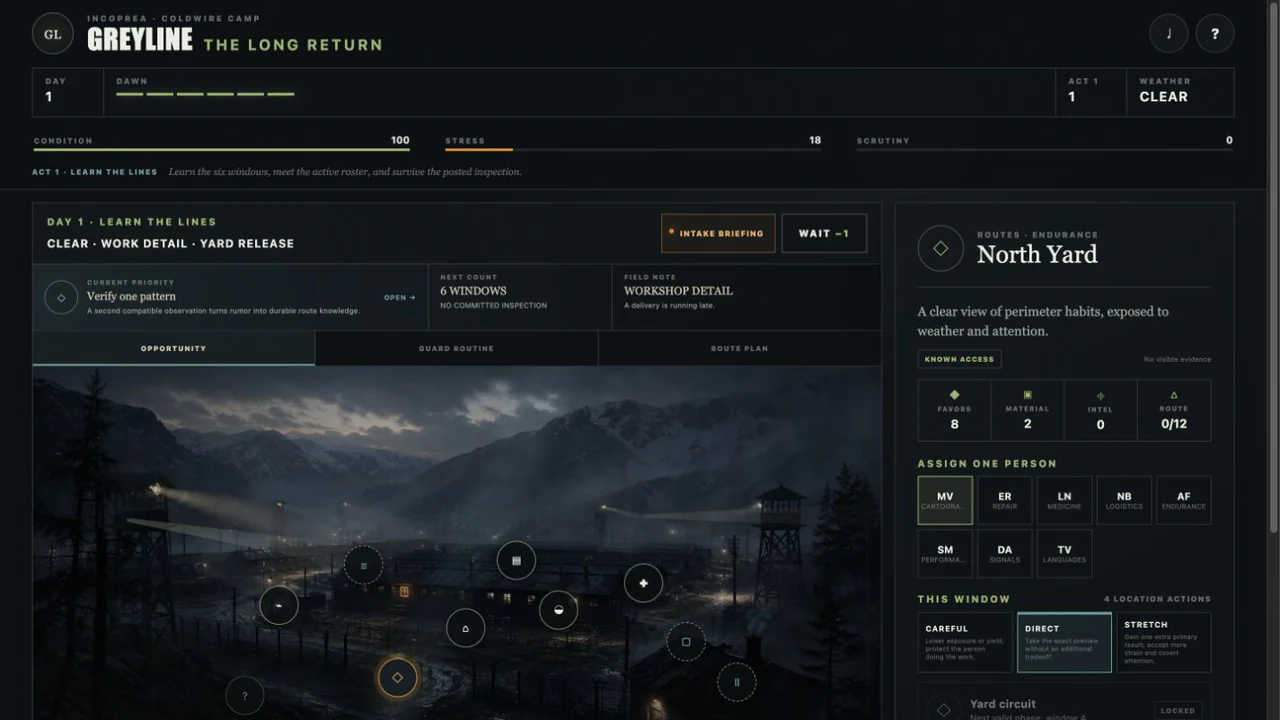Click the Scrutiny progress bar

pos(1045,150)
